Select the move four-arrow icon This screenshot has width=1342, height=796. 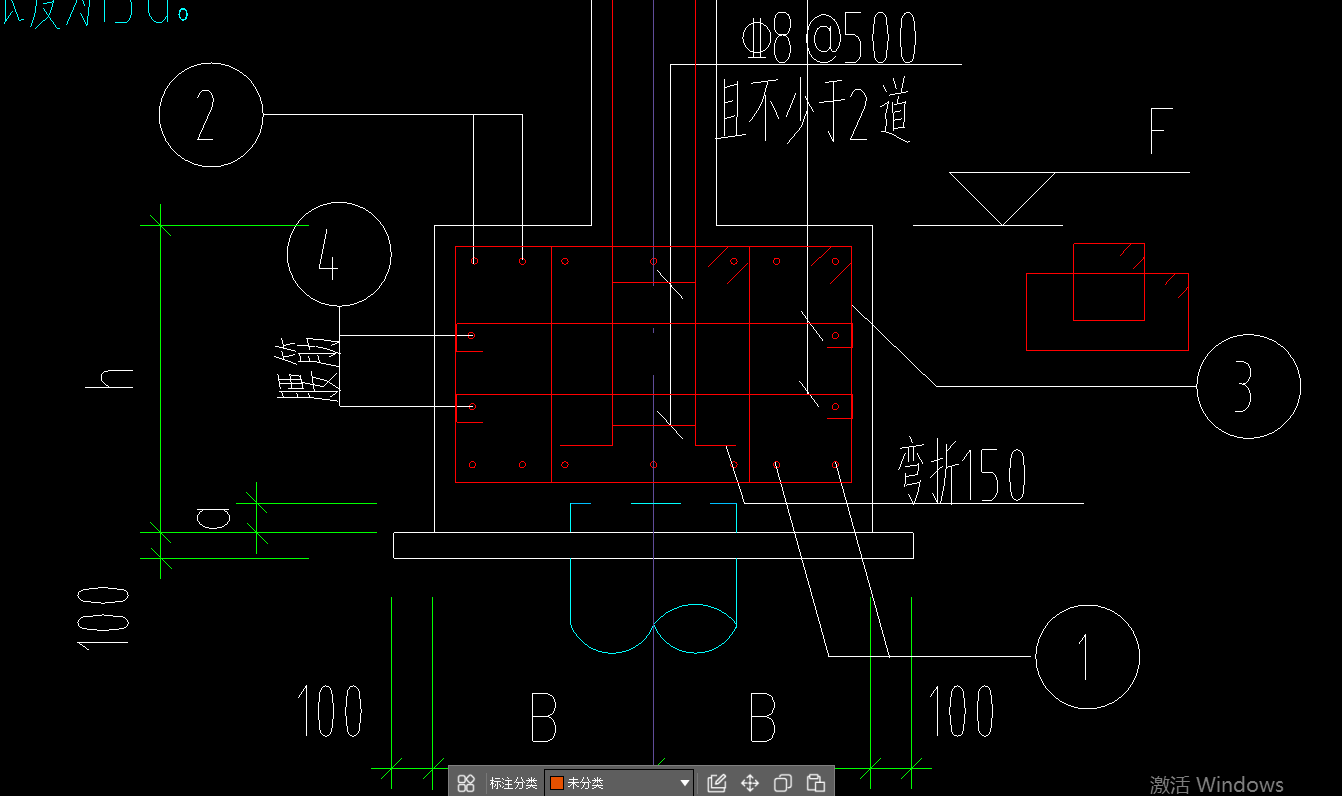tap(750, 783)
